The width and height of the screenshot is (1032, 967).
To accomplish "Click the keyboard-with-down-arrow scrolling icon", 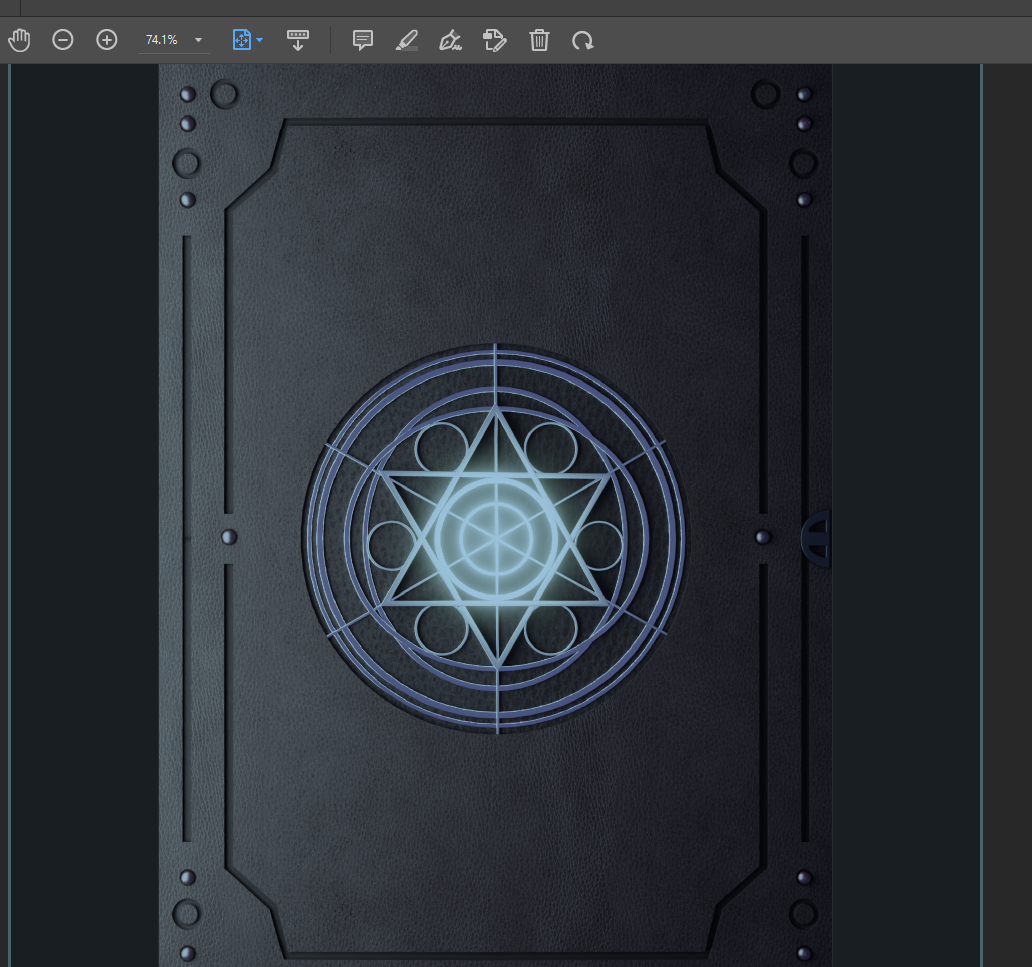I will [298, 40].
